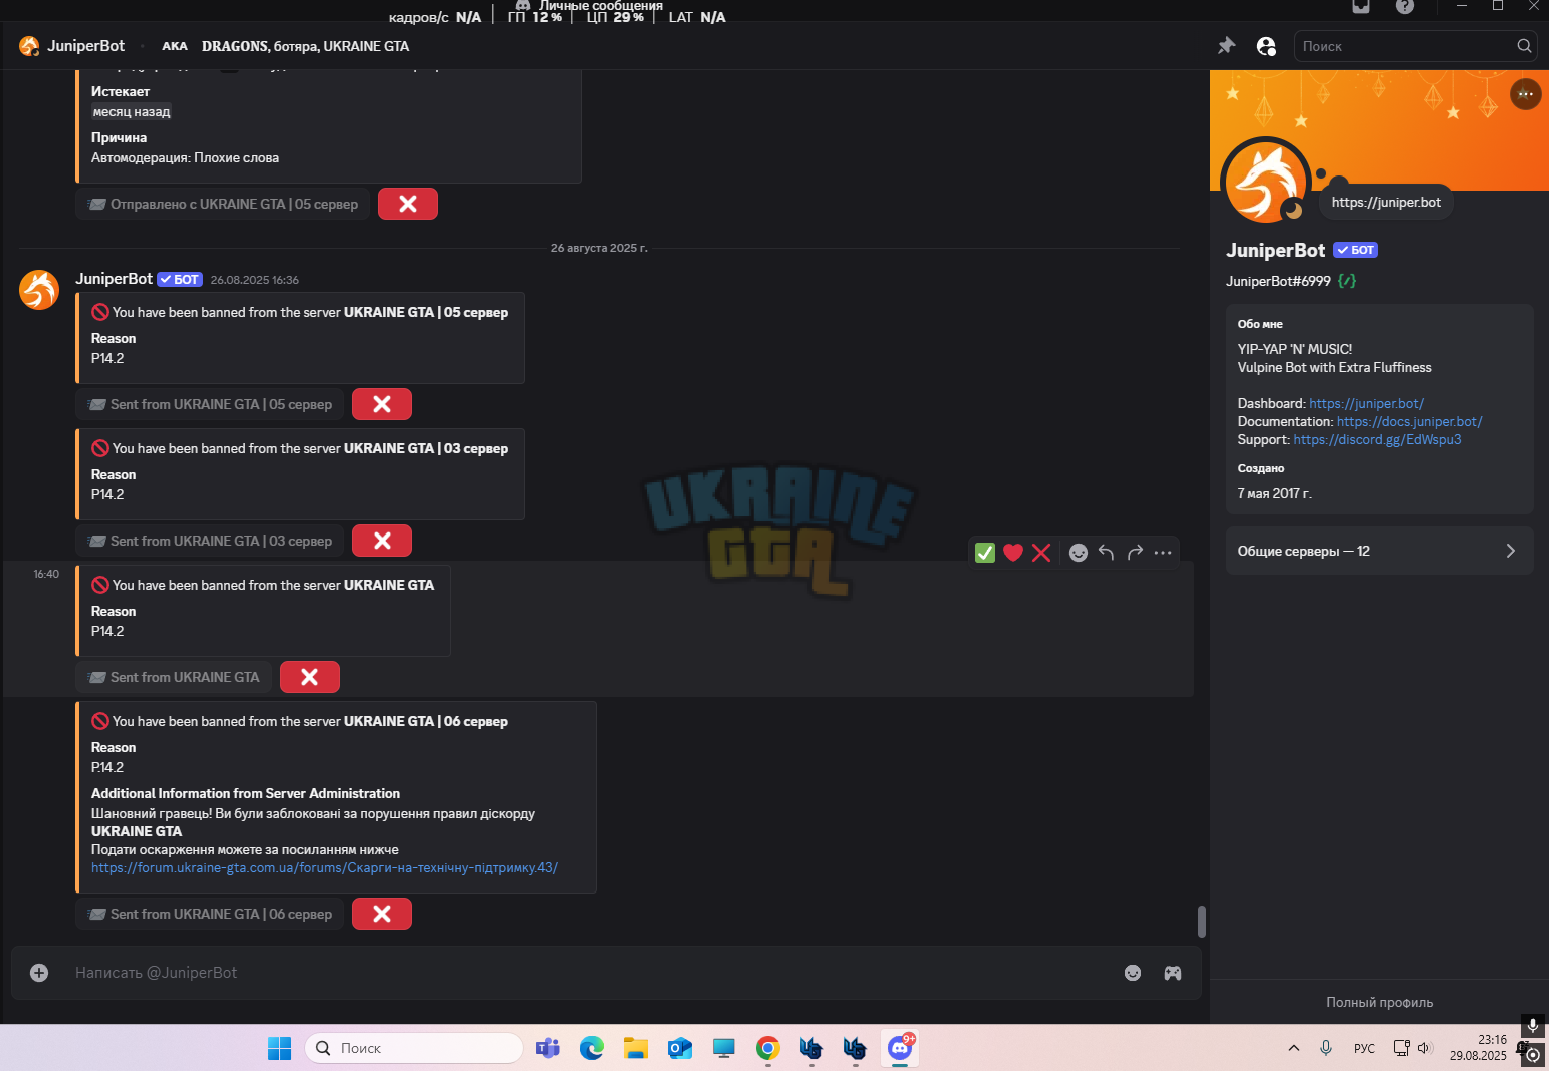Open Полный профиль button

pos(1379,1002)
